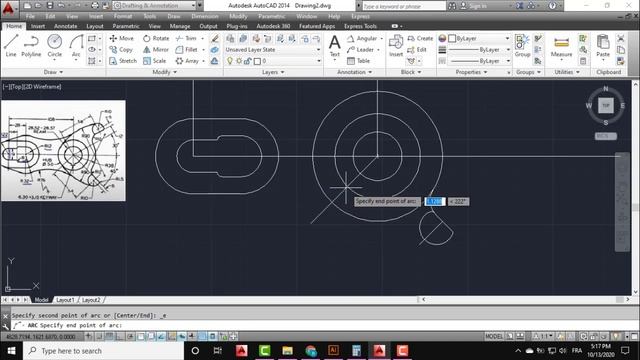Click the Mirror tool
The image size is (640, 360).
[x=156, y=49]
